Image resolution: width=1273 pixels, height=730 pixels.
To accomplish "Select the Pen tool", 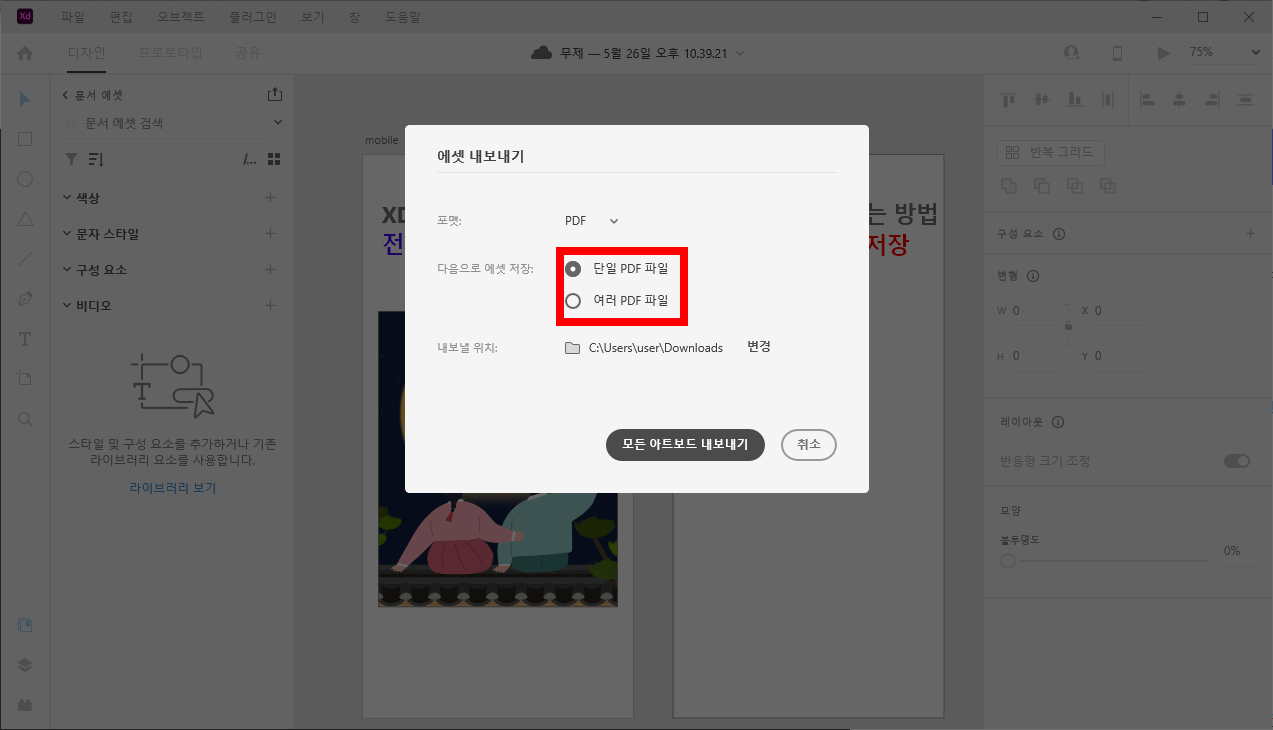I will [24, 298].
